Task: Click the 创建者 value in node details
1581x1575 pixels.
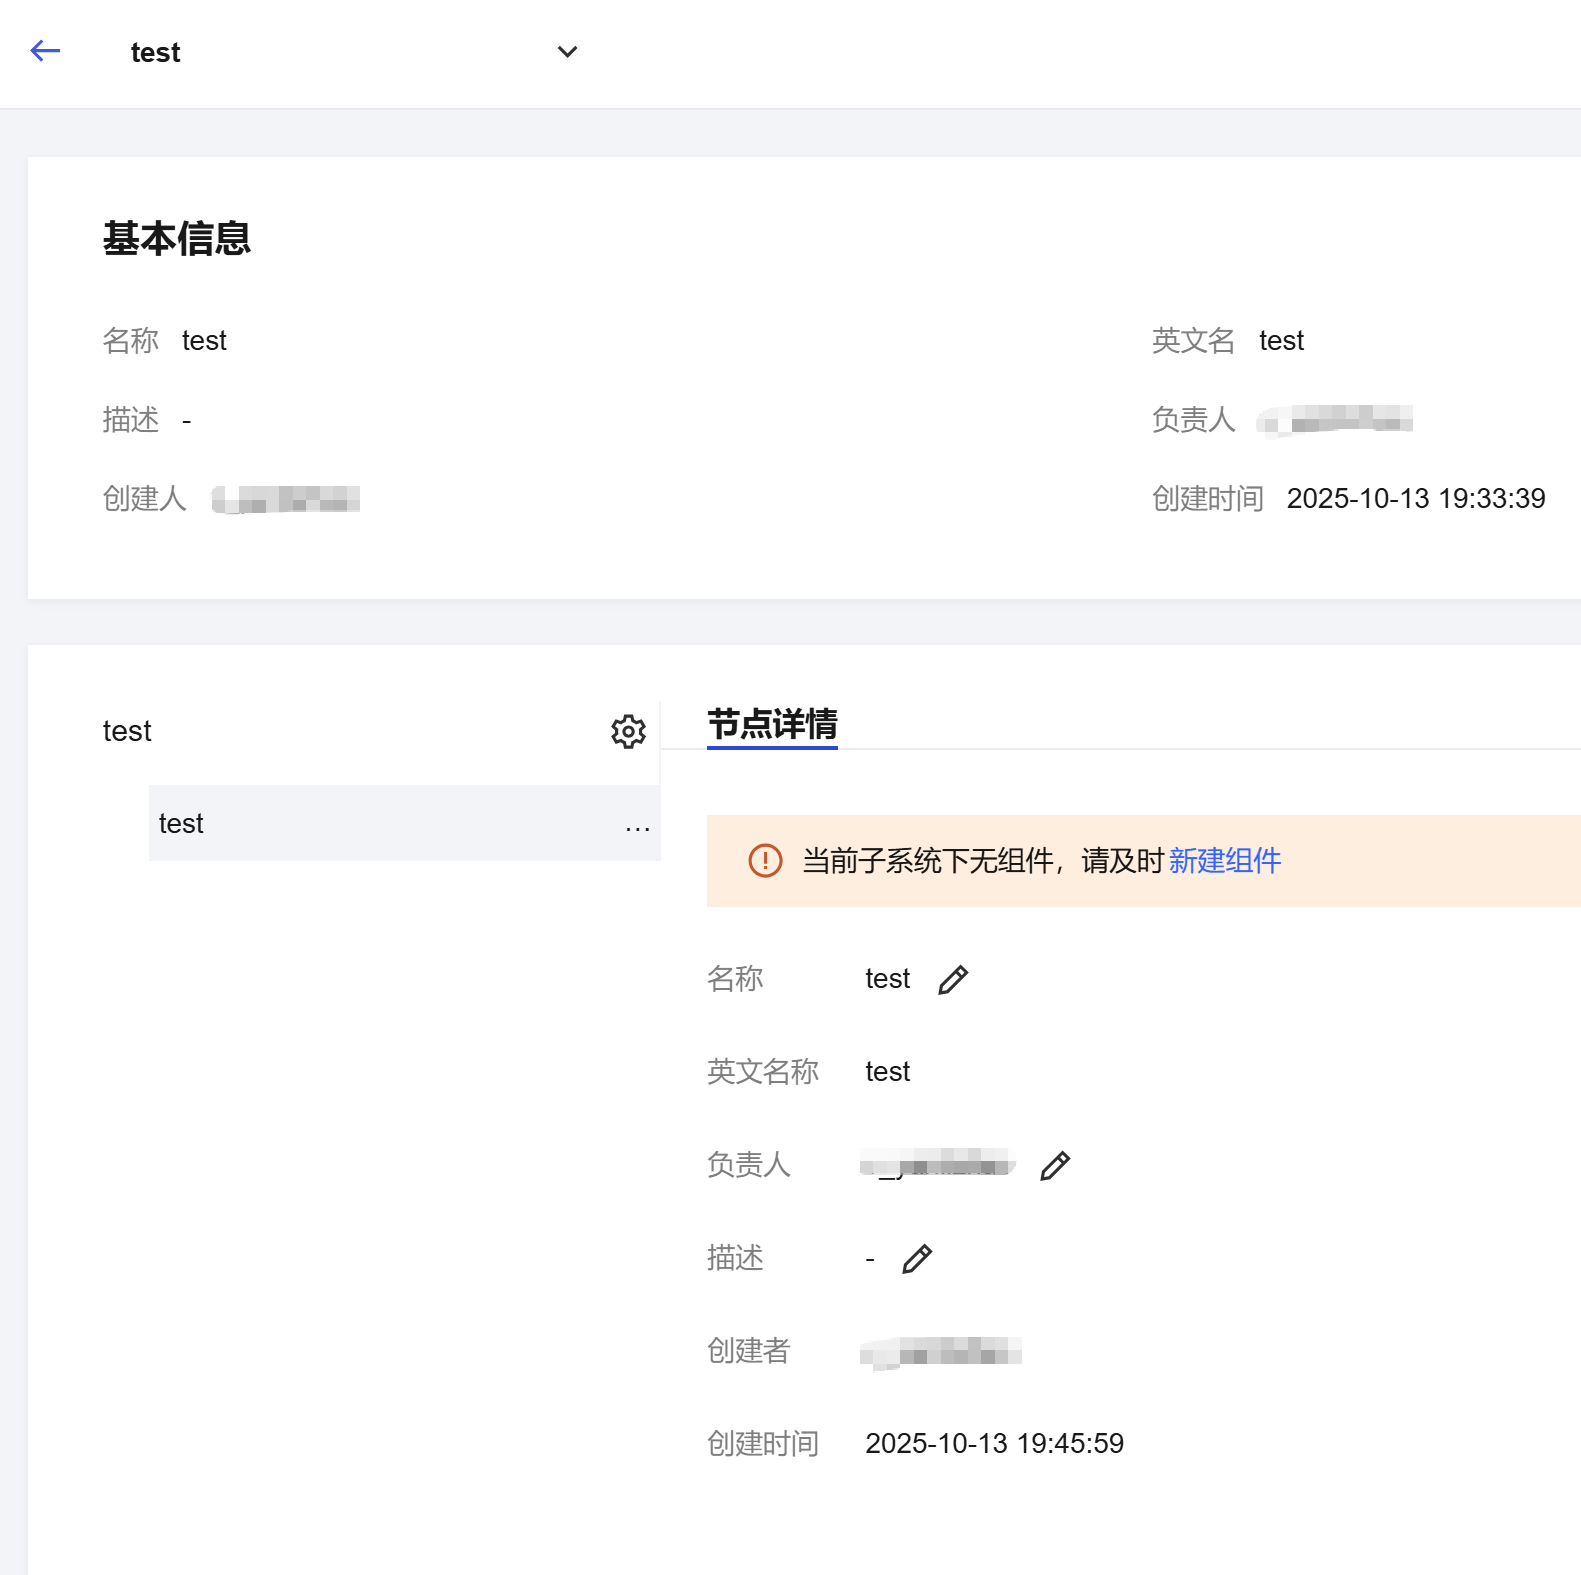Action: point(940,1352)
